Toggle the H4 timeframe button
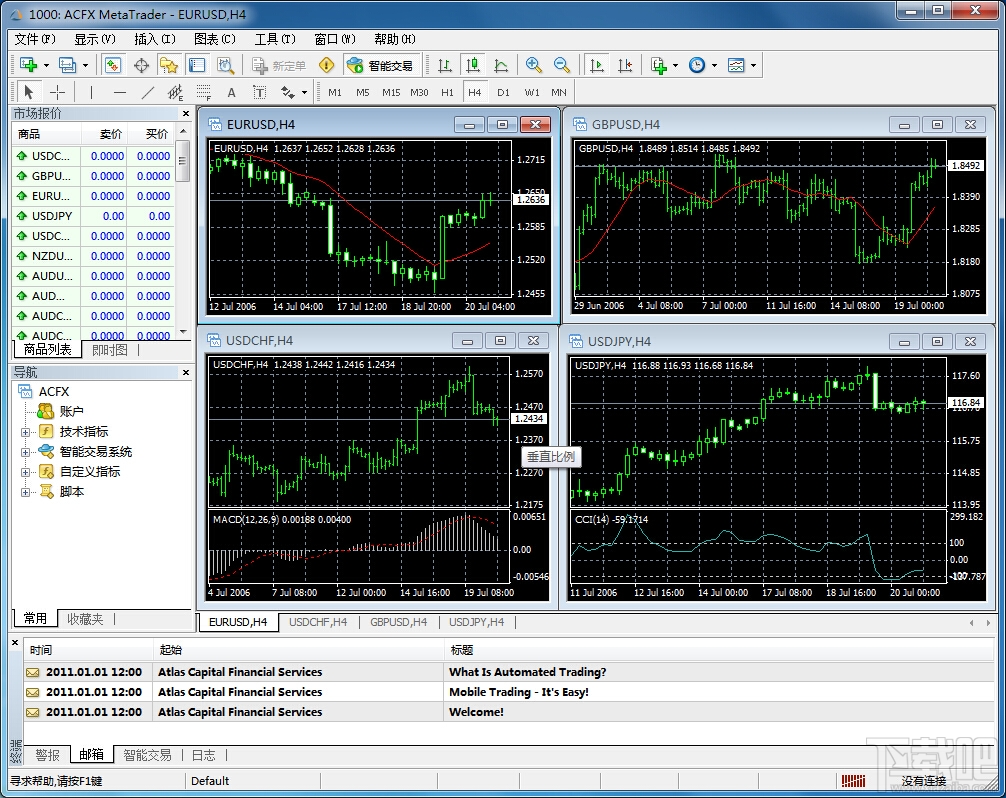 click(474, 92)
